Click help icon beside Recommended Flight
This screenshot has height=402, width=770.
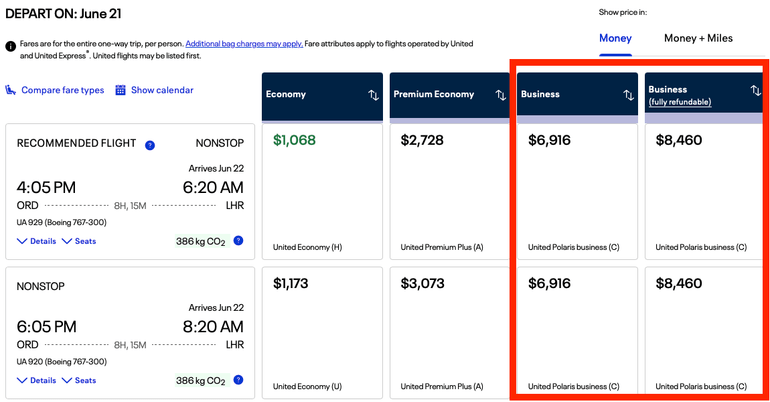pos(150,145)
